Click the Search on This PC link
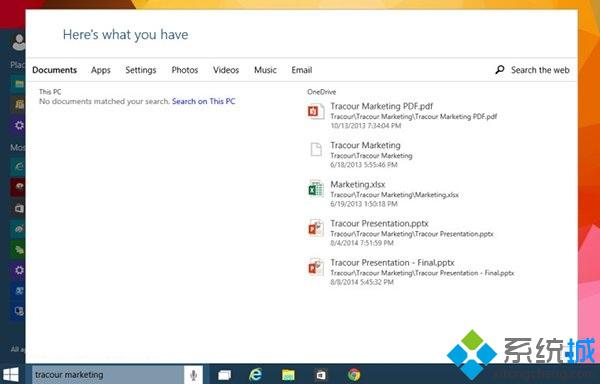 click(x=204, y=101)
